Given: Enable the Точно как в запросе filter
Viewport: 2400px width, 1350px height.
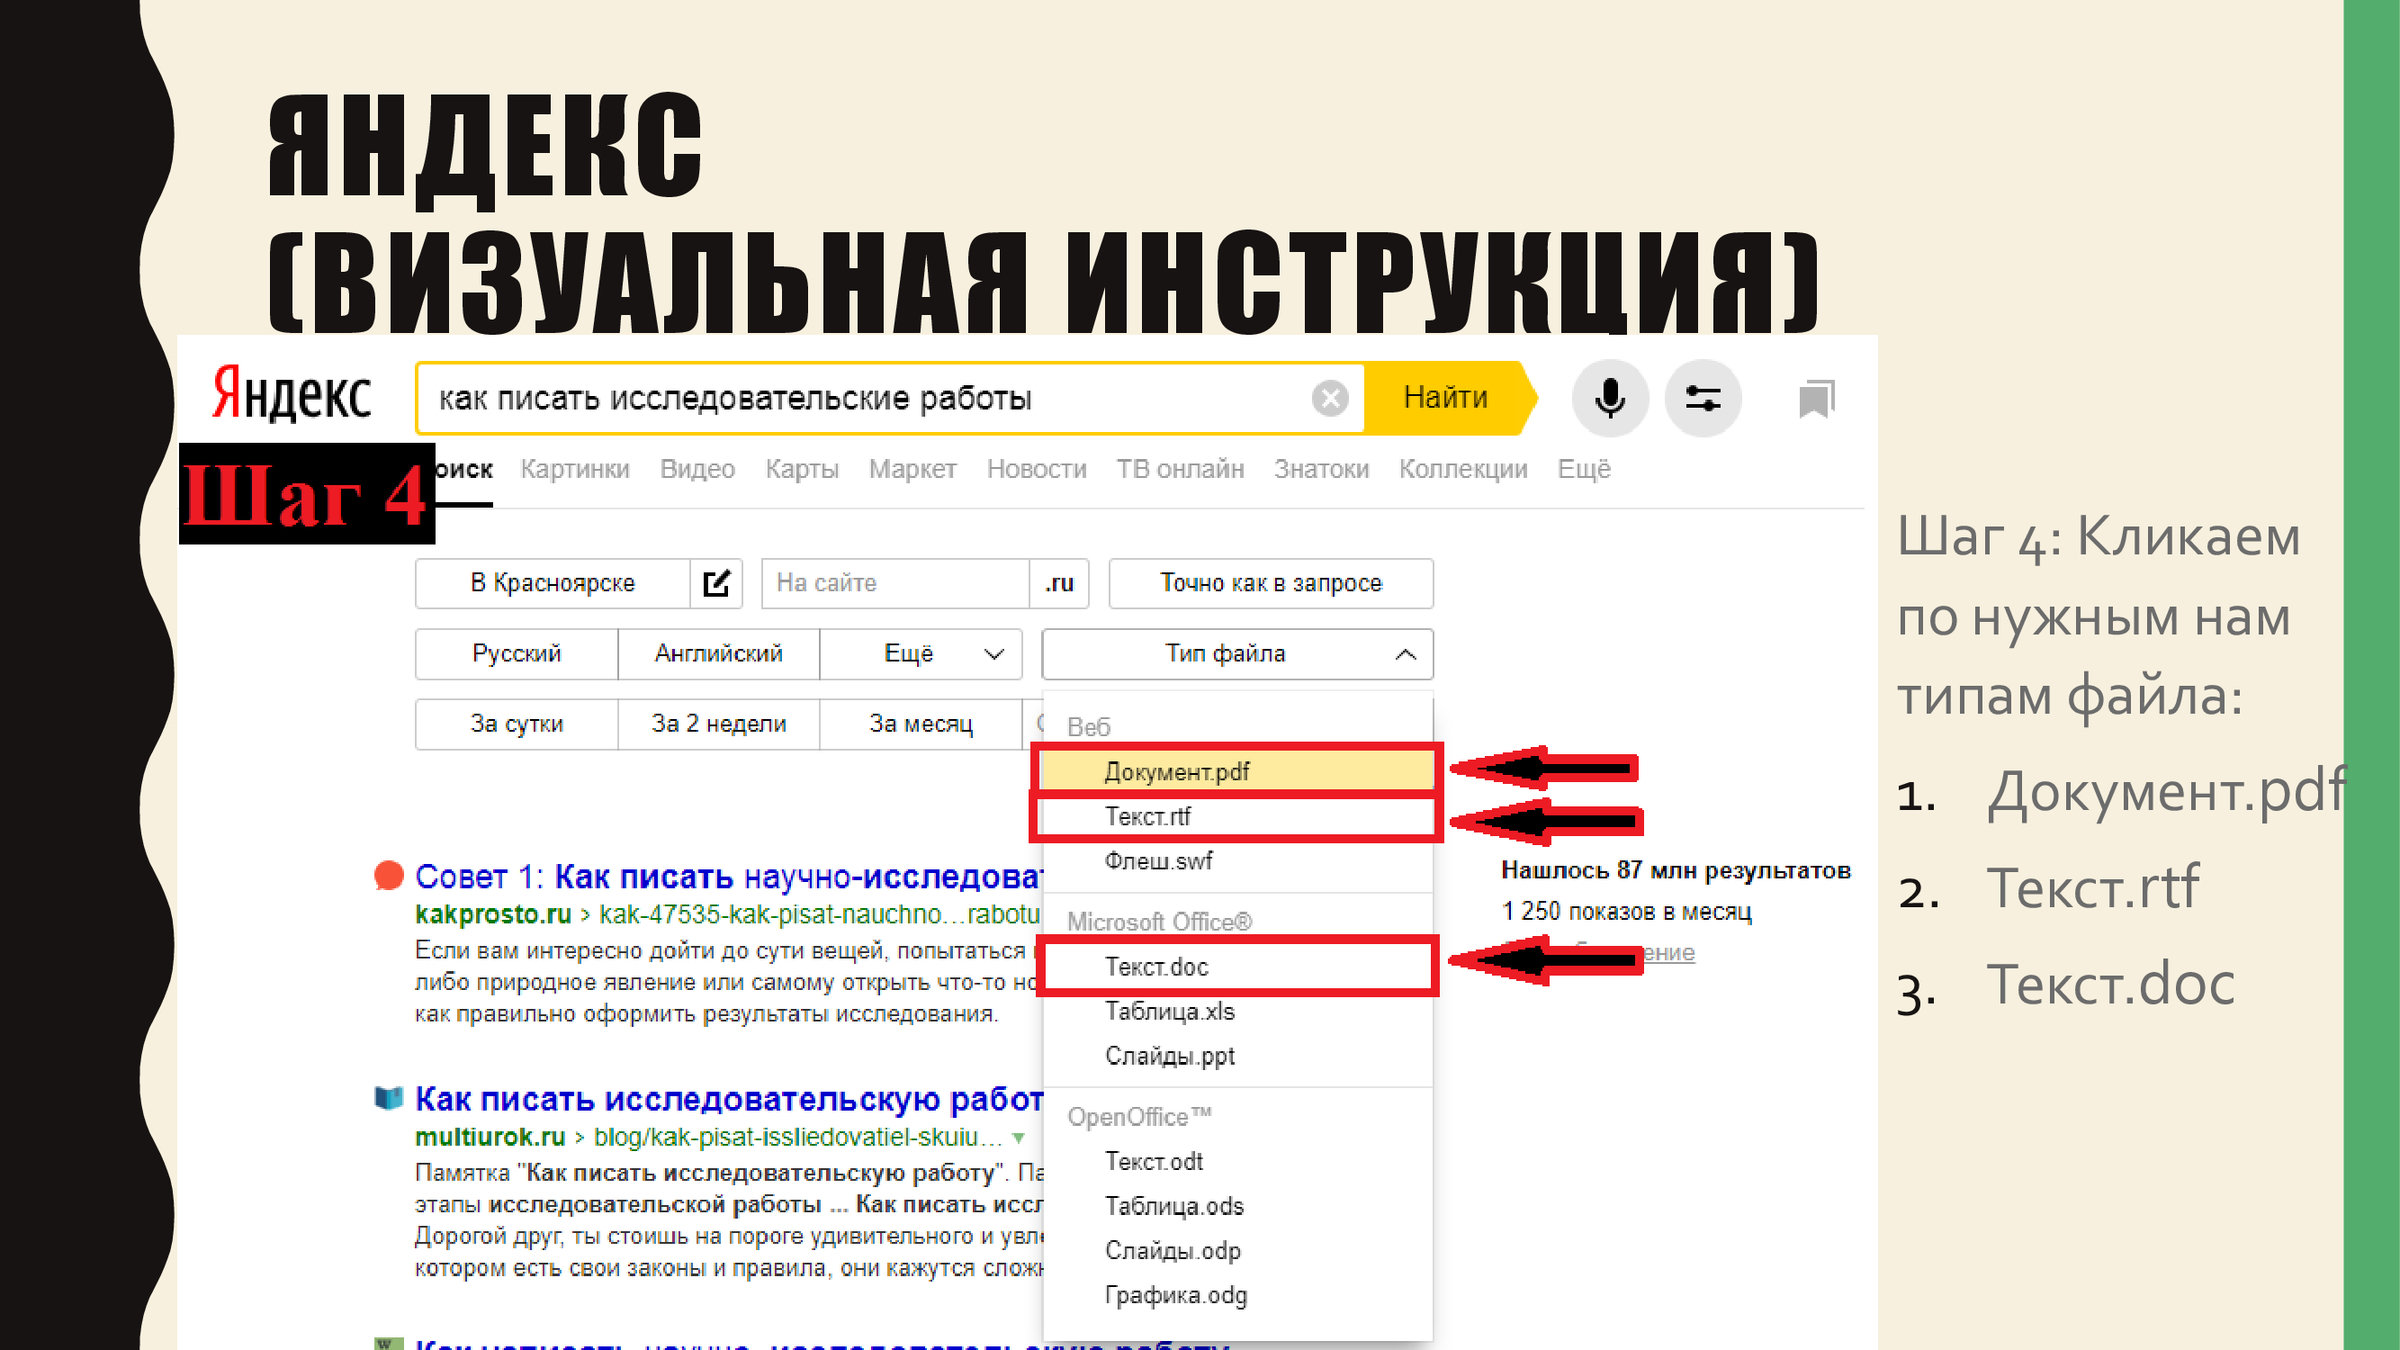Looking at the screenshot, I should click(1270, 583).
